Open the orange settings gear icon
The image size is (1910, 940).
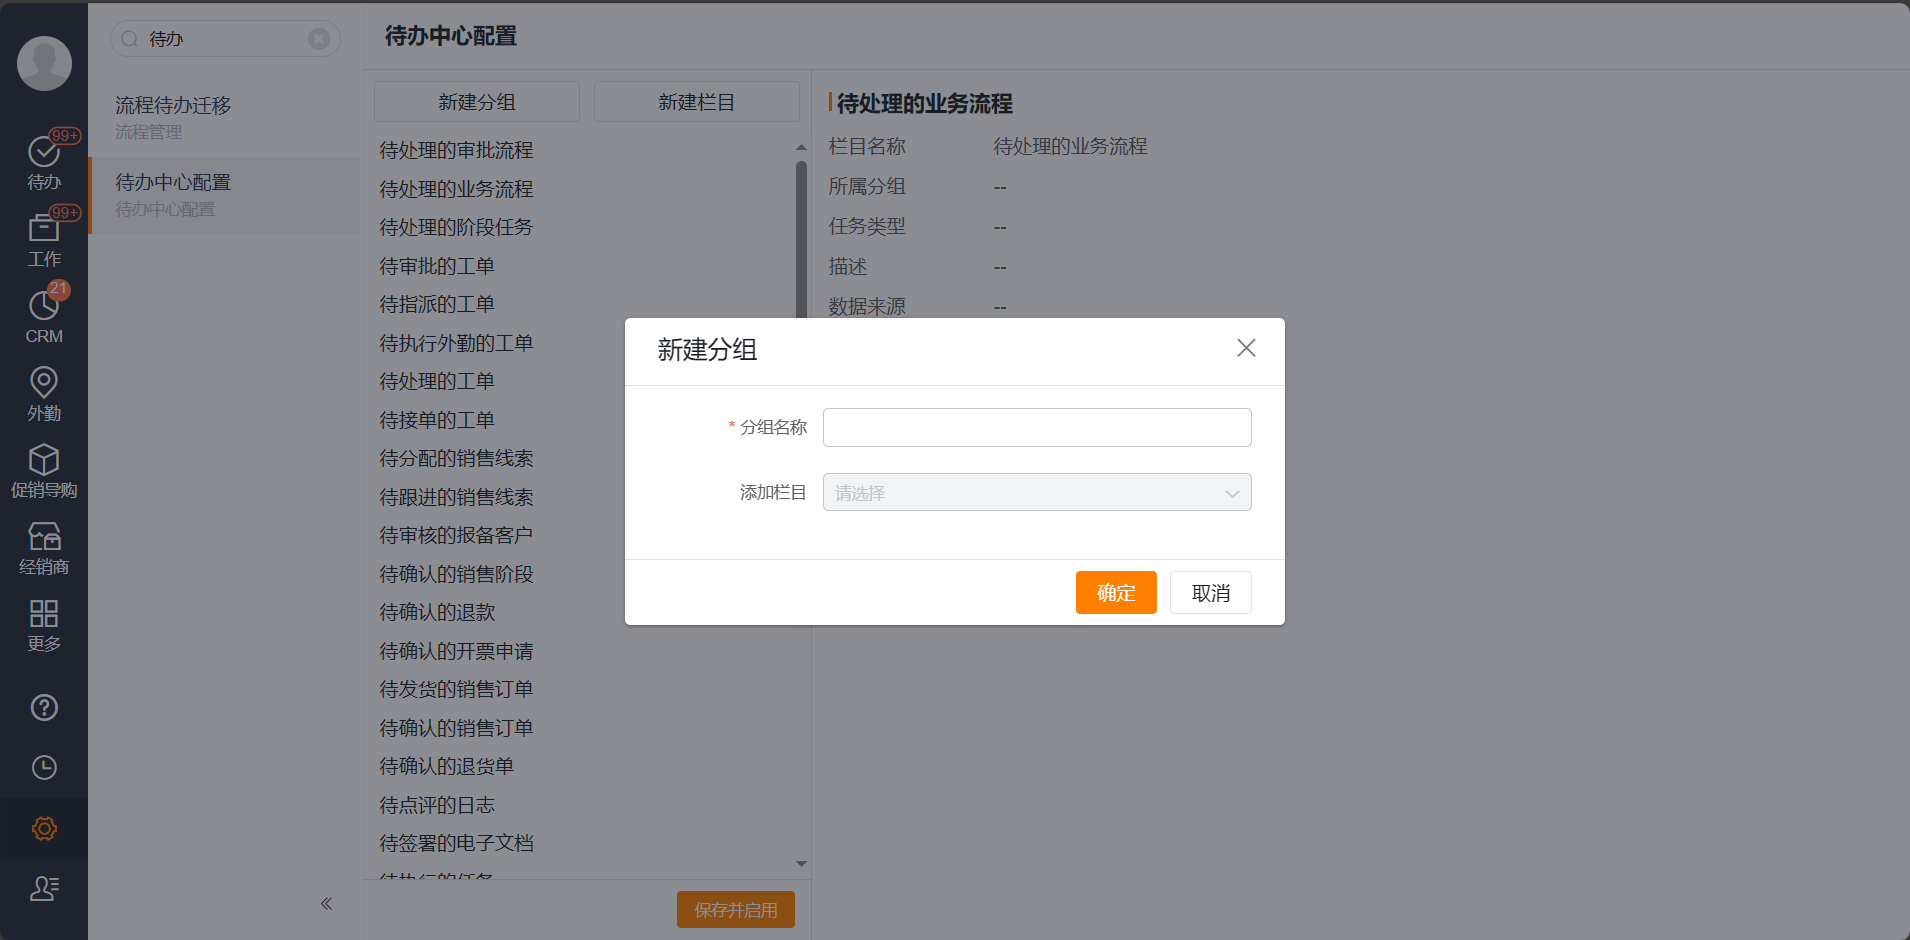click(44, 828)
